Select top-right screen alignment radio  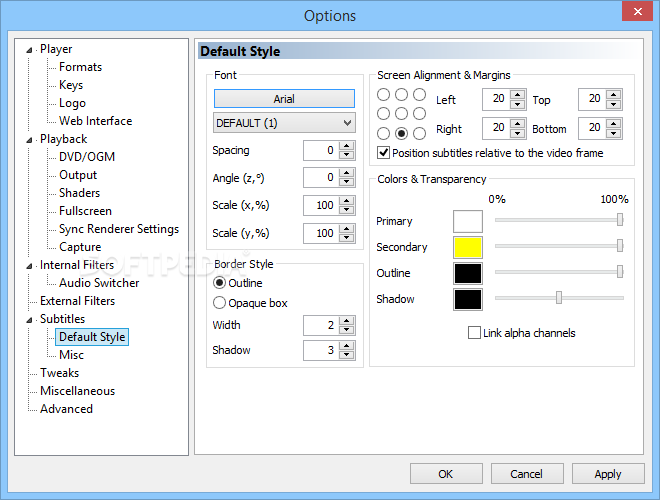[x=419, y=95]
